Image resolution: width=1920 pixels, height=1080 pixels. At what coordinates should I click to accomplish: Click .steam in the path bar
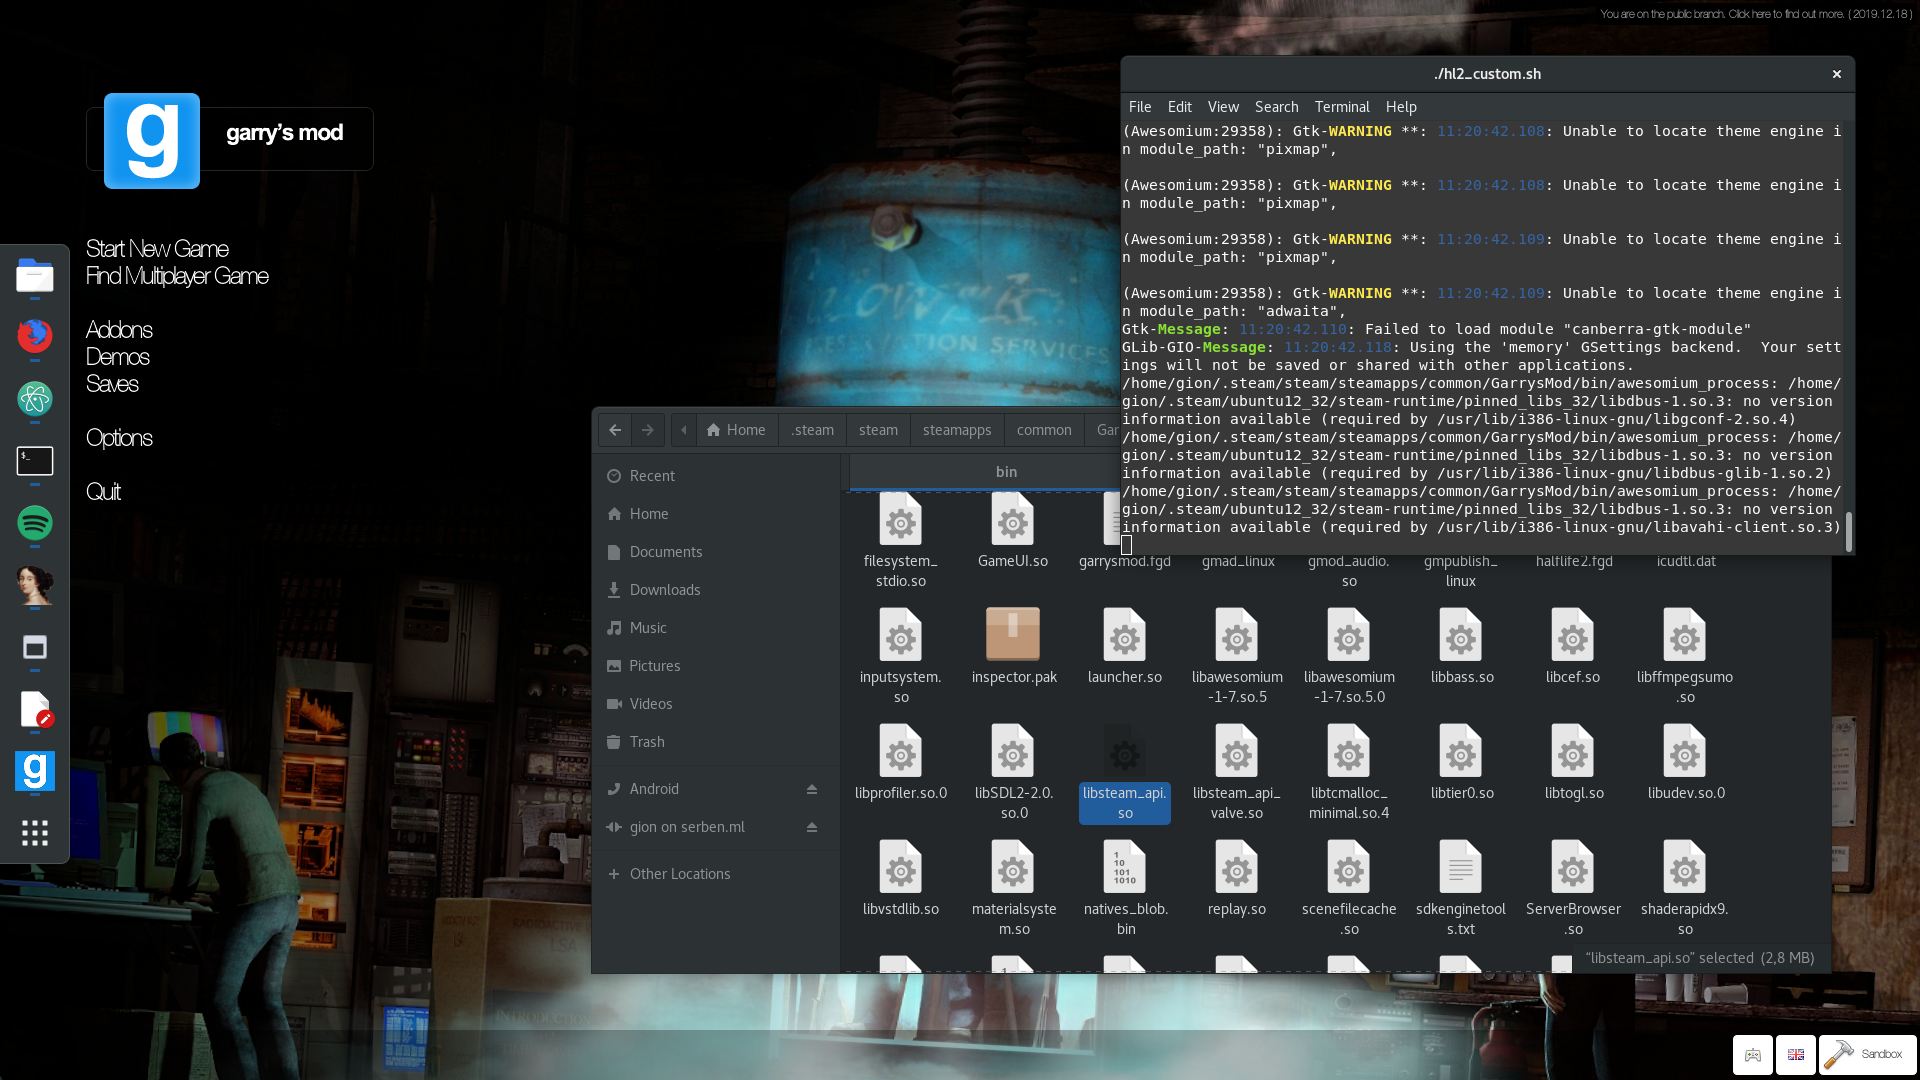tap(812, 430)
